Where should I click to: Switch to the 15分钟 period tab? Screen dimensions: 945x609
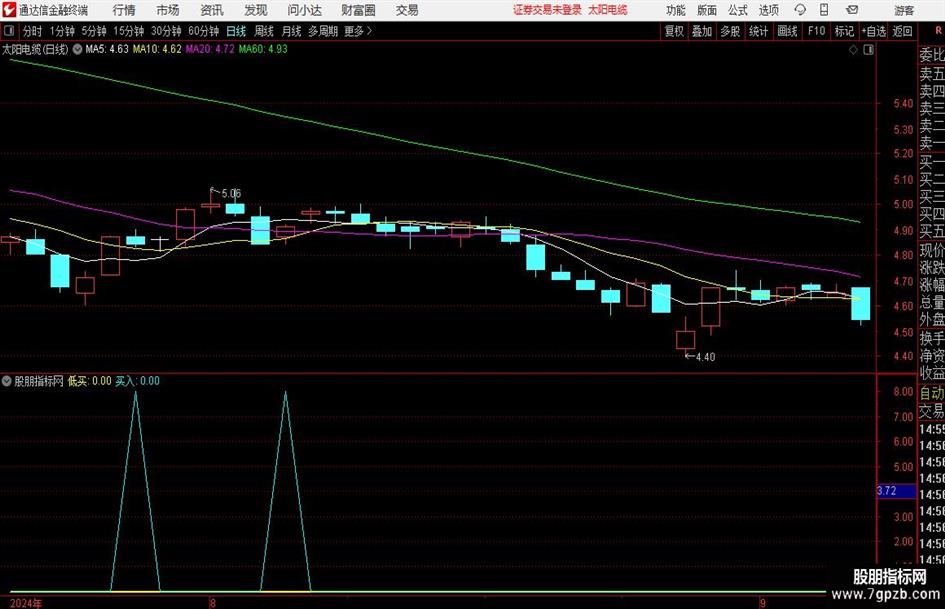pos(129,31)
